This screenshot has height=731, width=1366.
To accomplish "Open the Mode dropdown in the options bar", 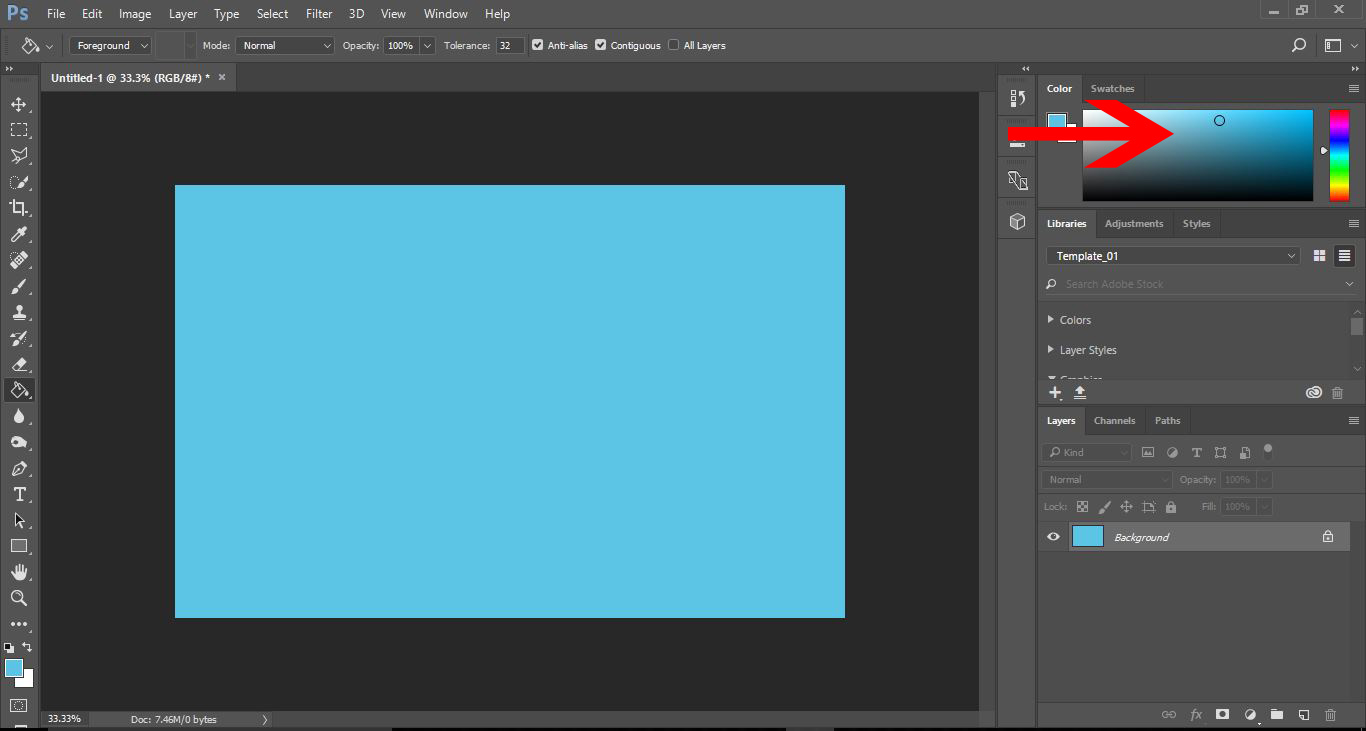I will click(x=285, y=45).
